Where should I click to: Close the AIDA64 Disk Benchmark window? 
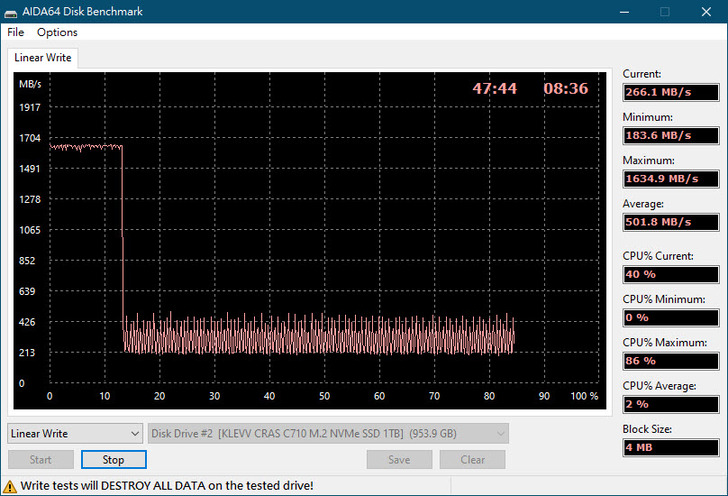(706, 12)
